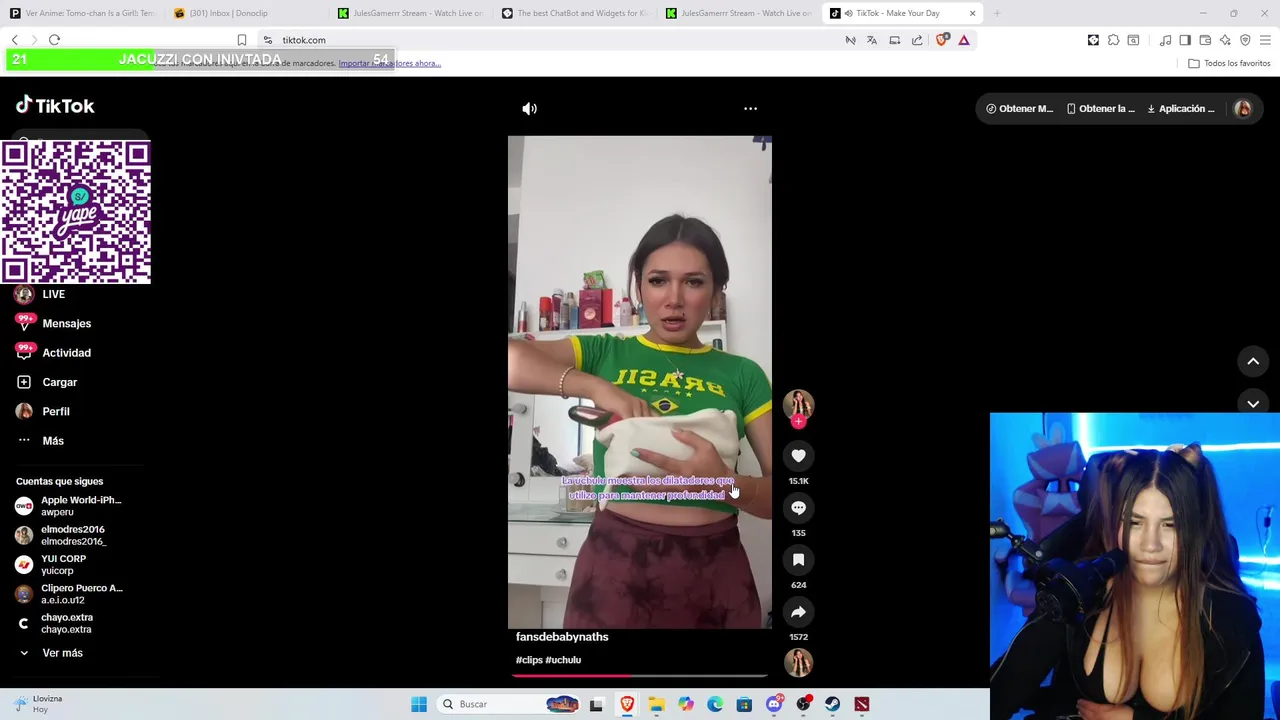Open the profile avatar in TikTok header
The width and height of the screenshot is (1280, 720).
click(1243, 109)
